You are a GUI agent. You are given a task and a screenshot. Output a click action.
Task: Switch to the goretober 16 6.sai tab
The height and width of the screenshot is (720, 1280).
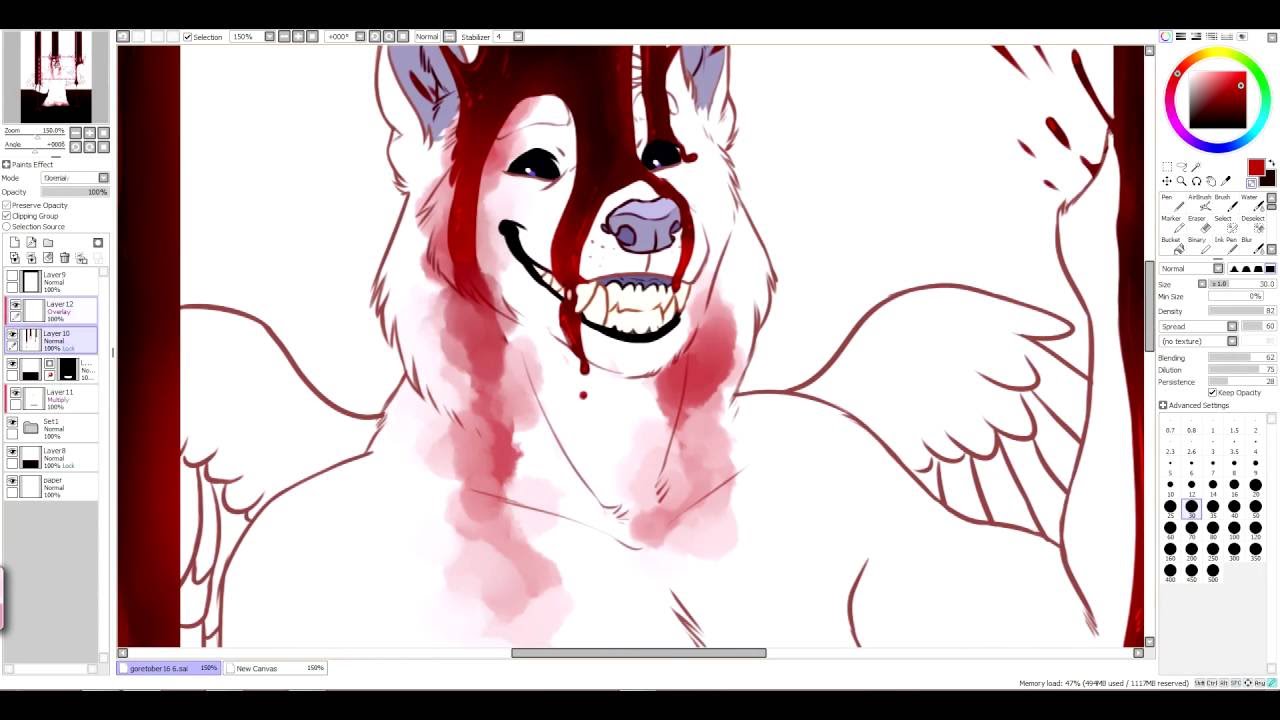pos(169,668)
